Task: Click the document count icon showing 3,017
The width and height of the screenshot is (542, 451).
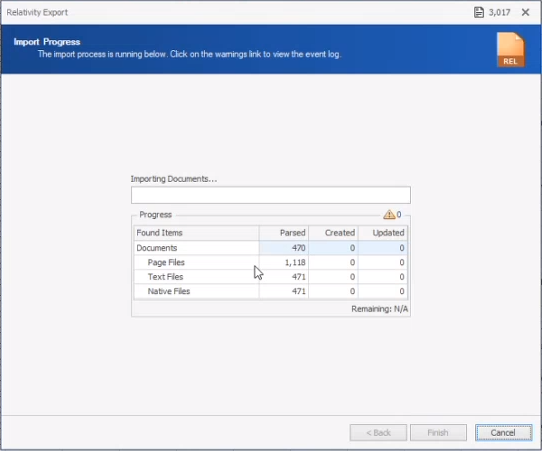Action: (x=479, y=12)
